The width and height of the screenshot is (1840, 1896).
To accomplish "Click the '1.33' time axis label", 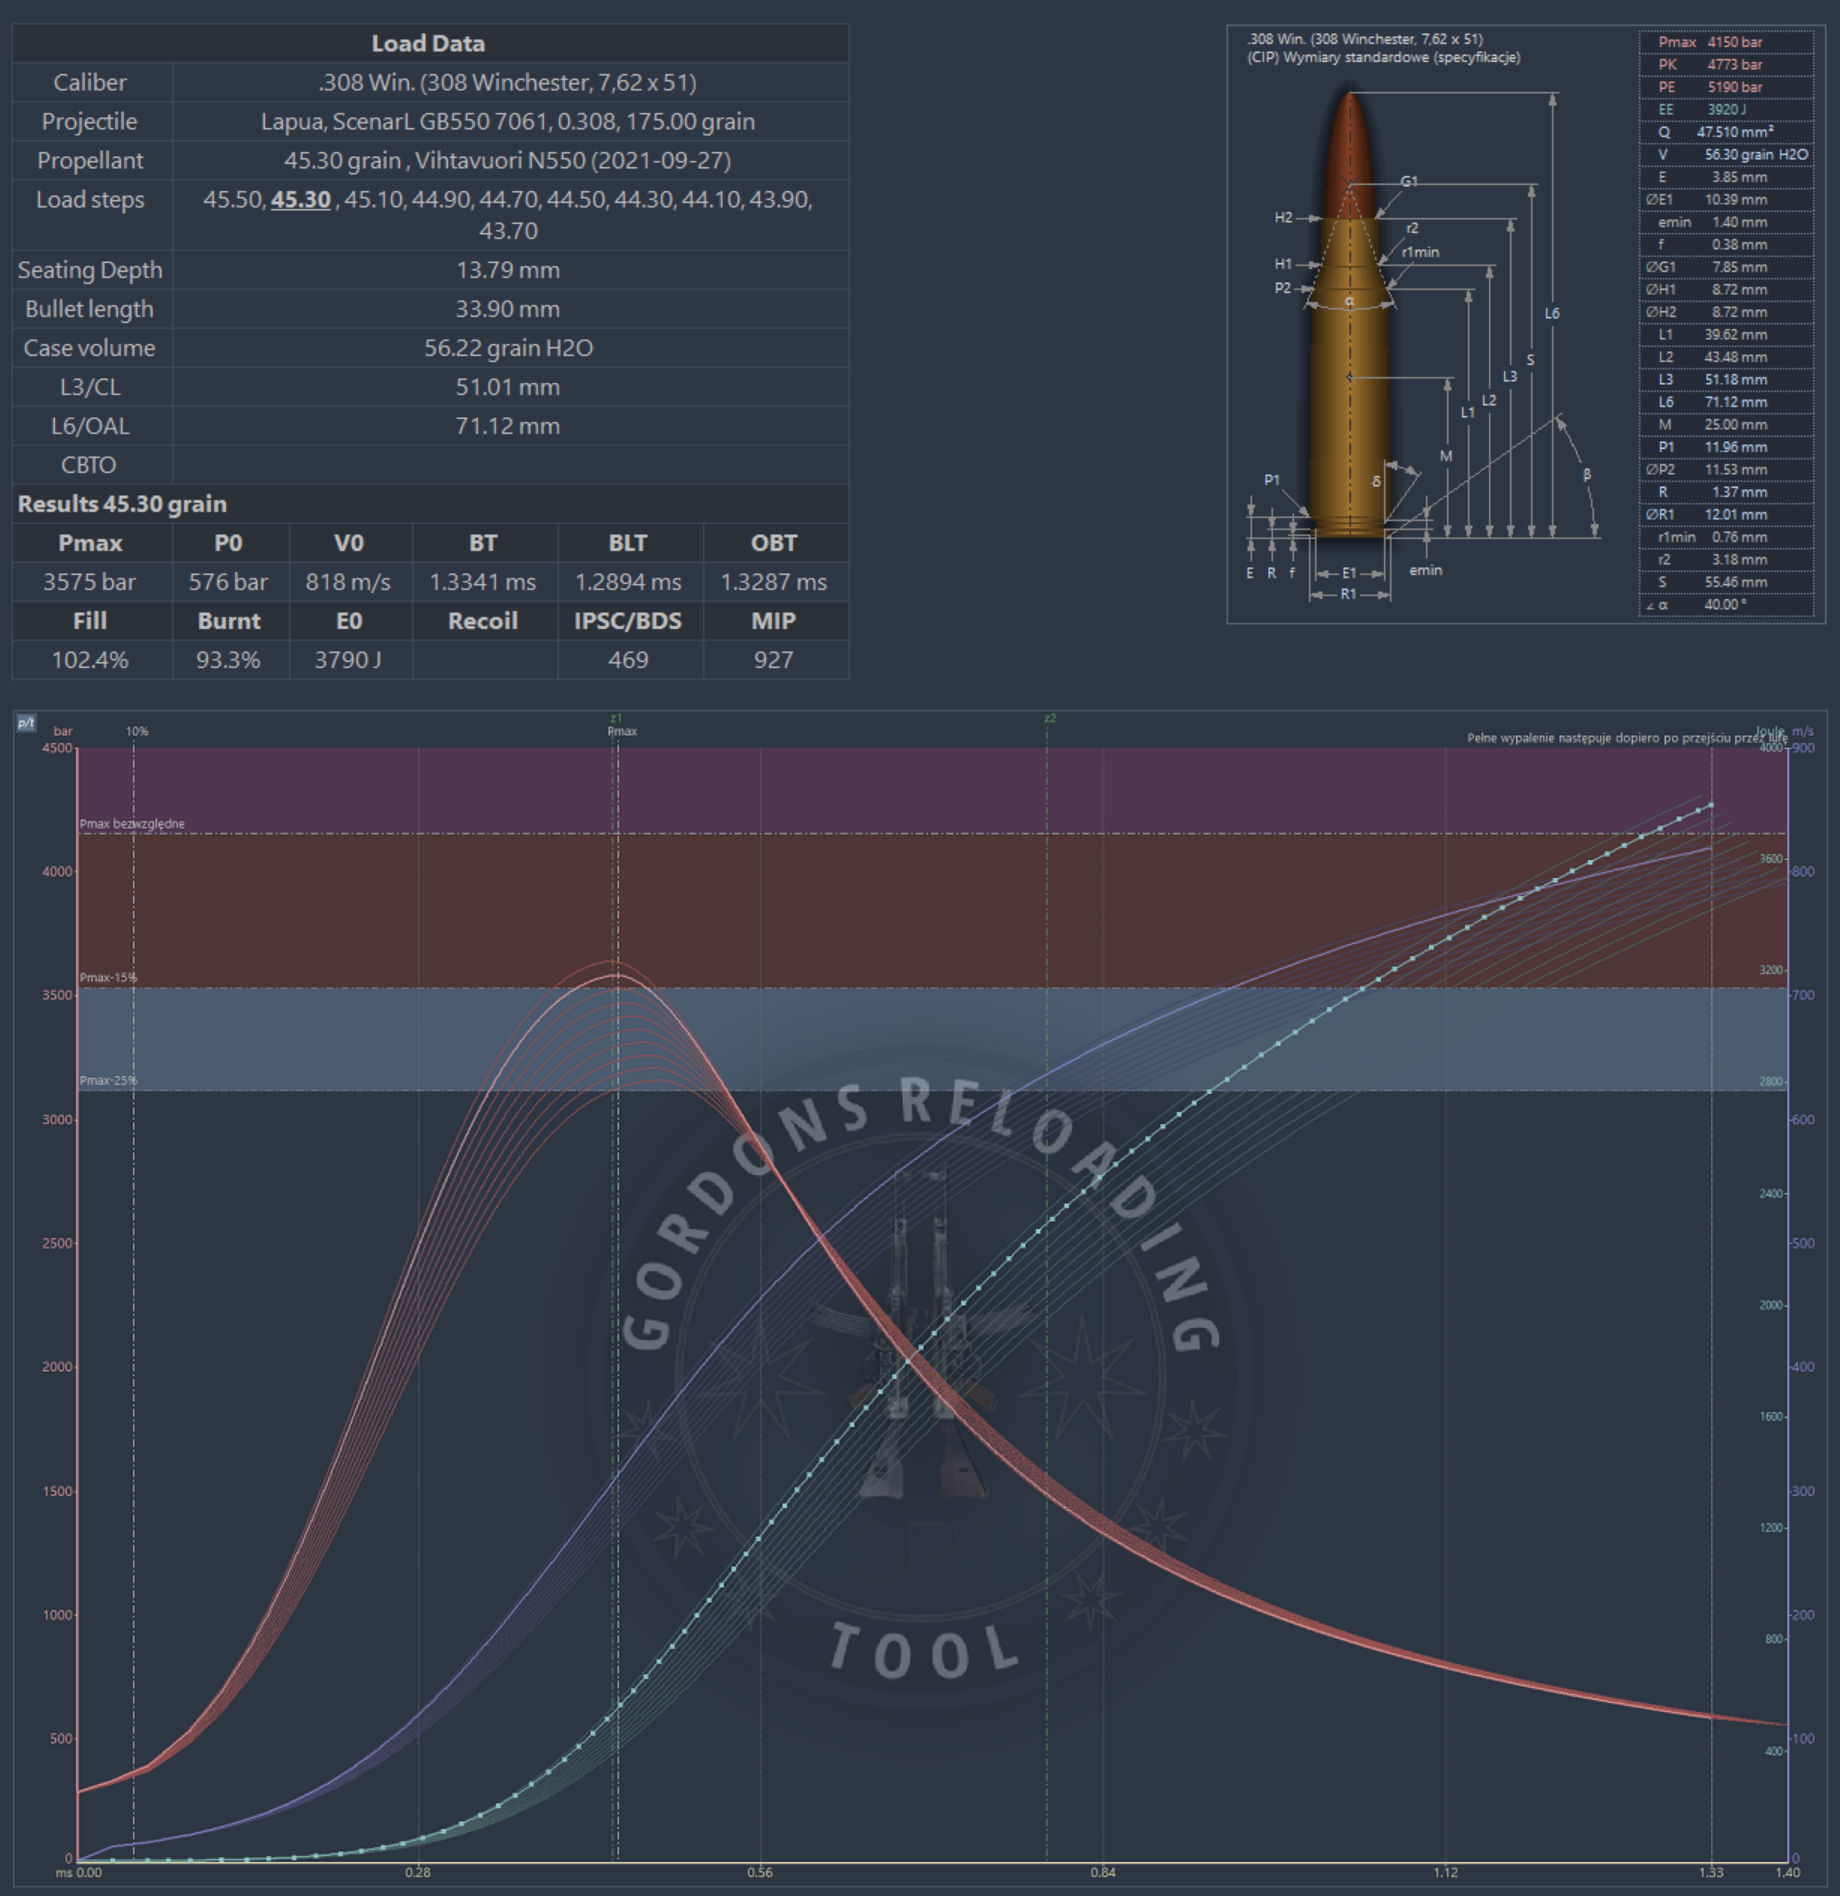I will pyautogui.click(x=1711, y=1872).
